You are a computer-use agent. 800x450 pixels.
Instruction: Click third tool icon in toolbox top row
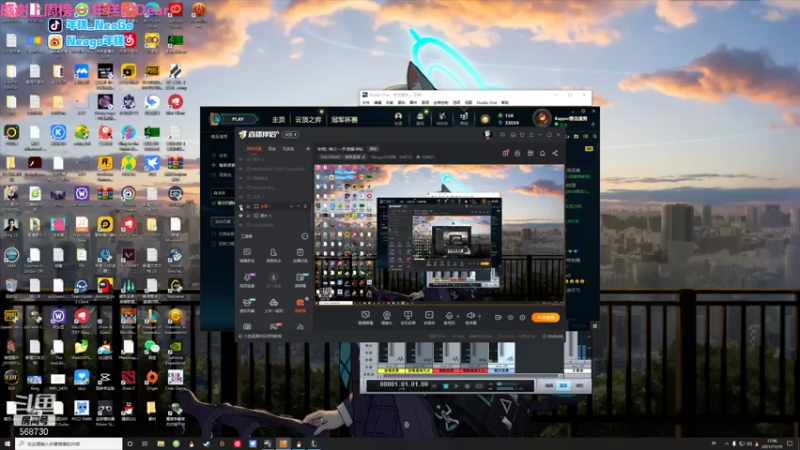(x=300, y=254)
